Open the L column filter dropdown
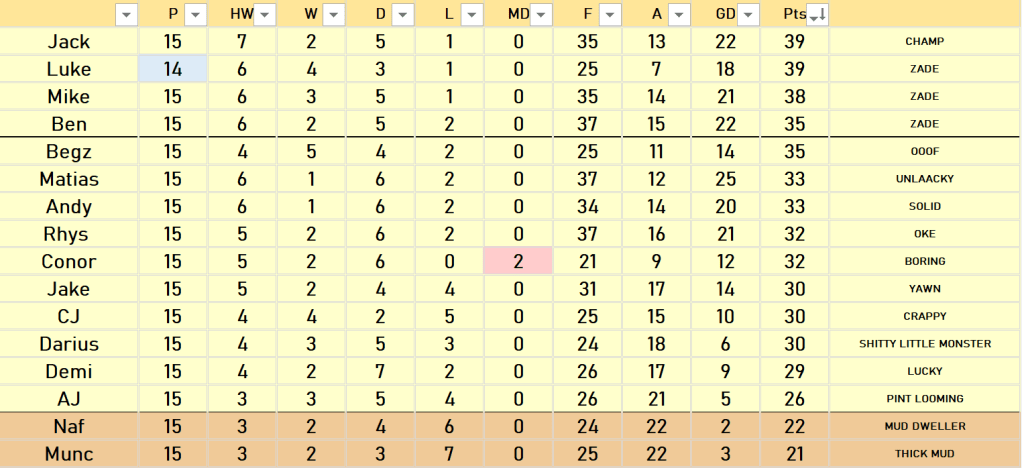Screen dimensions: 1022x468 tap(471, 15)
